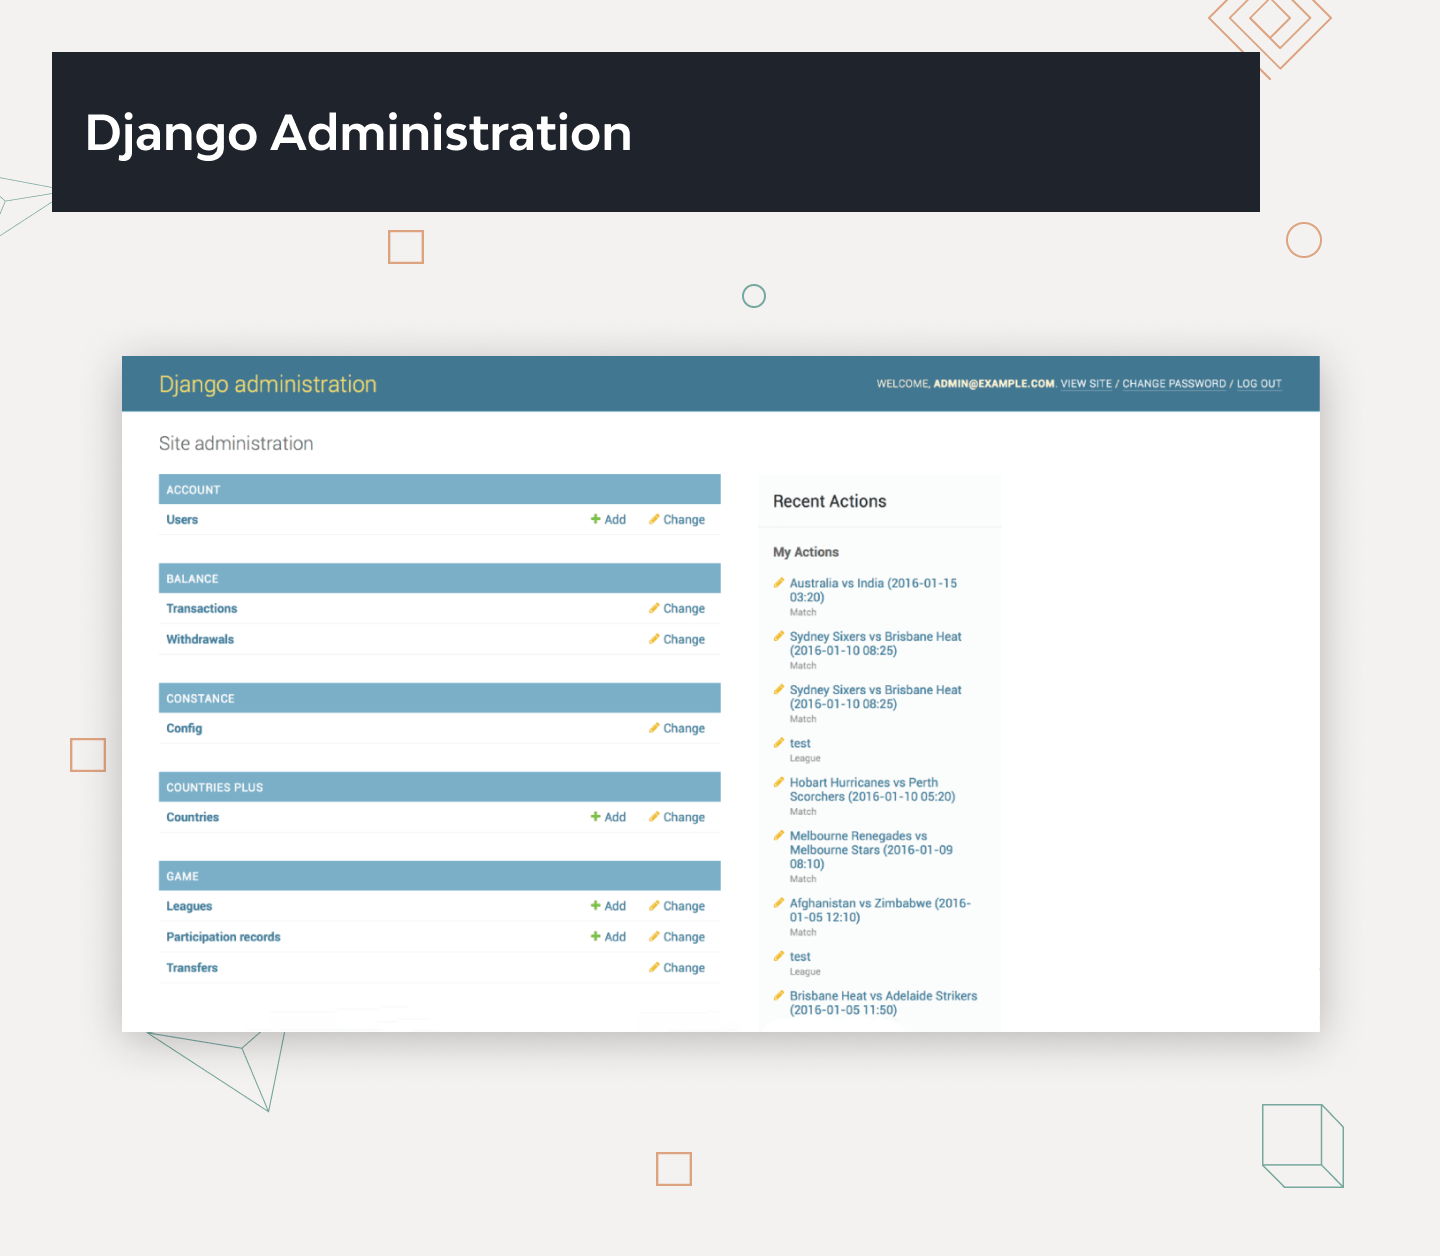Click the View Site link in header
This screenshot has height=1256, width=1440.
[x=1086, y=384]
